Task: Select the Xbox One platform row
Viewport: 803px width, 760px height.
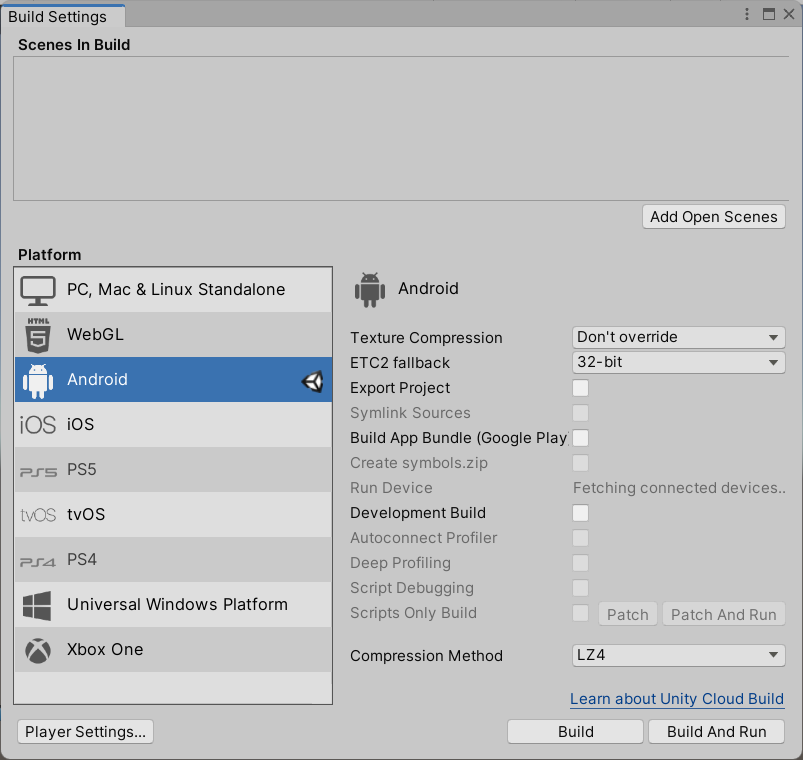Action: tap(173, 650)
